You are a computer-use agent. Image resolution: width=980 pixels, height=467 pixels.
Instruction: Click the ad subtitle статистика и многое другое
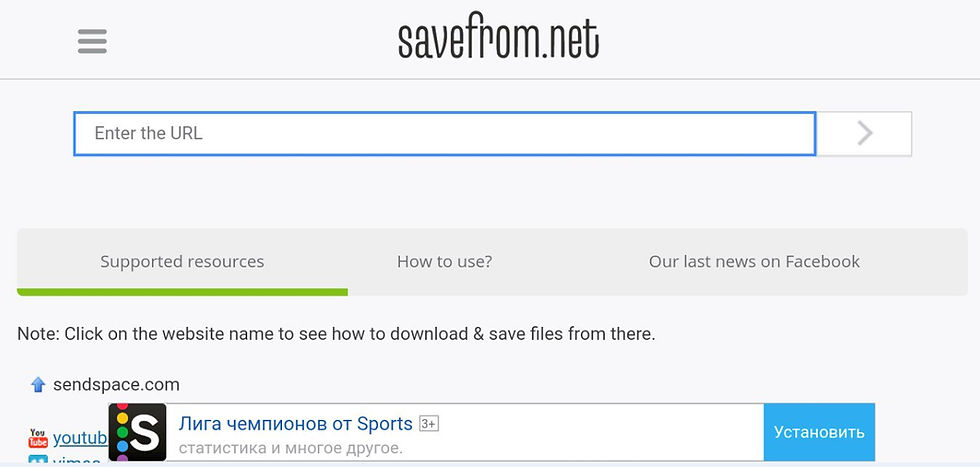pos(290,448)
